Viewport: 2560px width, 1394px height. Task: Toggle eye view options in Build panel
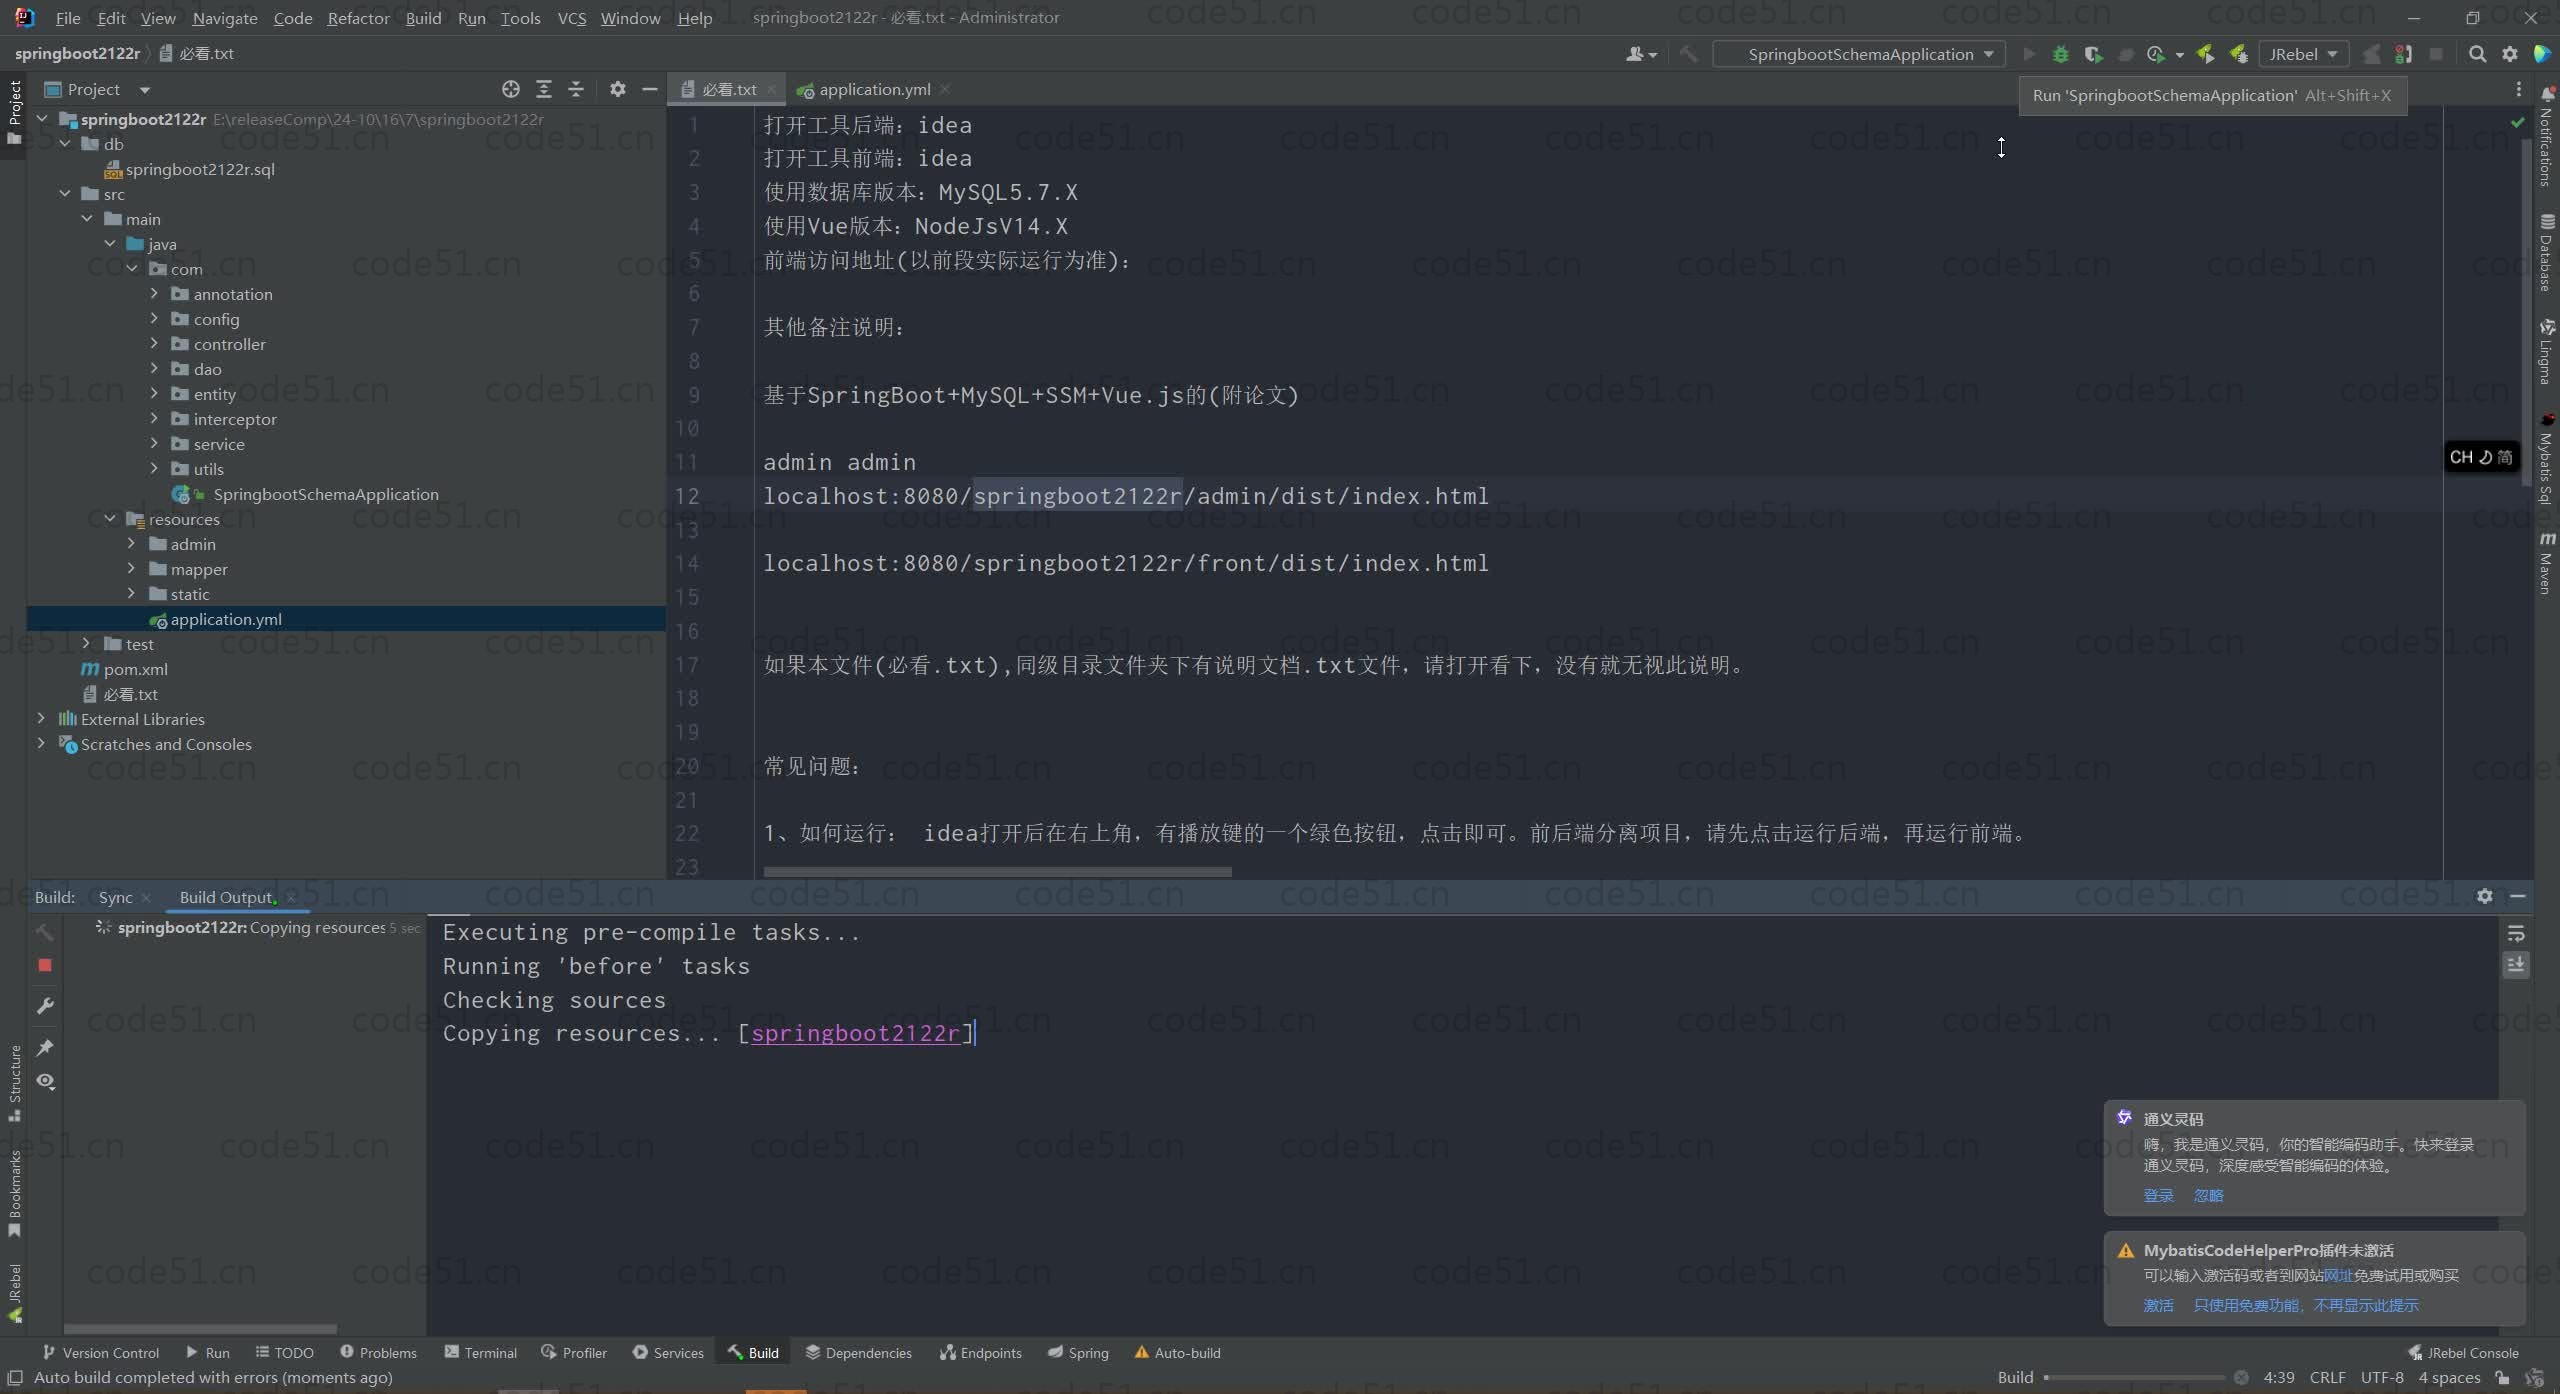click(45, 1081)
